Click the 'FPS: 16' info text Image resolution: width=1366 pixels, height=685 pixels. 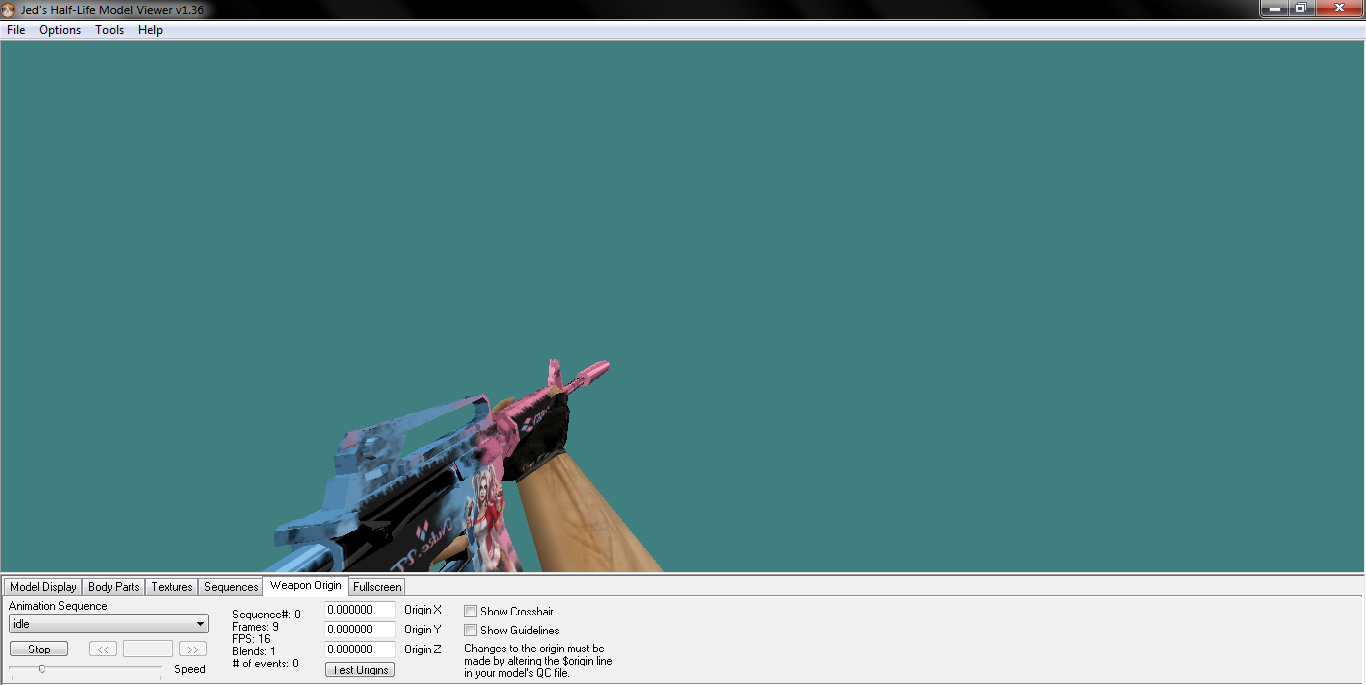click(251, 639)
